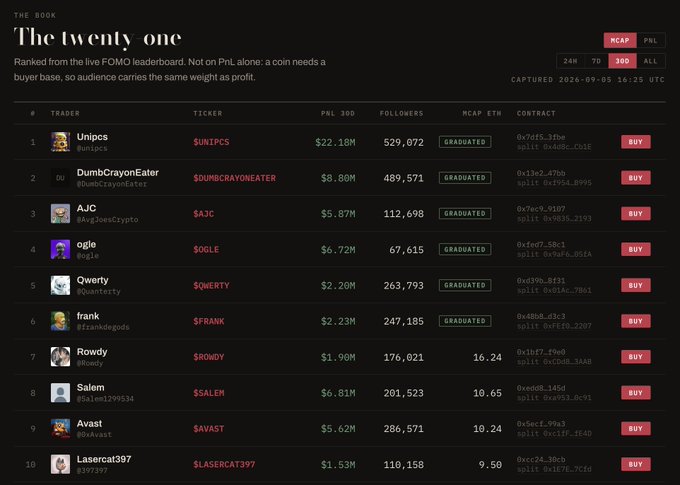This screenshot has width=680, height=485.
Task: Click contract address 0x7df5…3fbe
Action: coord(541,137)
